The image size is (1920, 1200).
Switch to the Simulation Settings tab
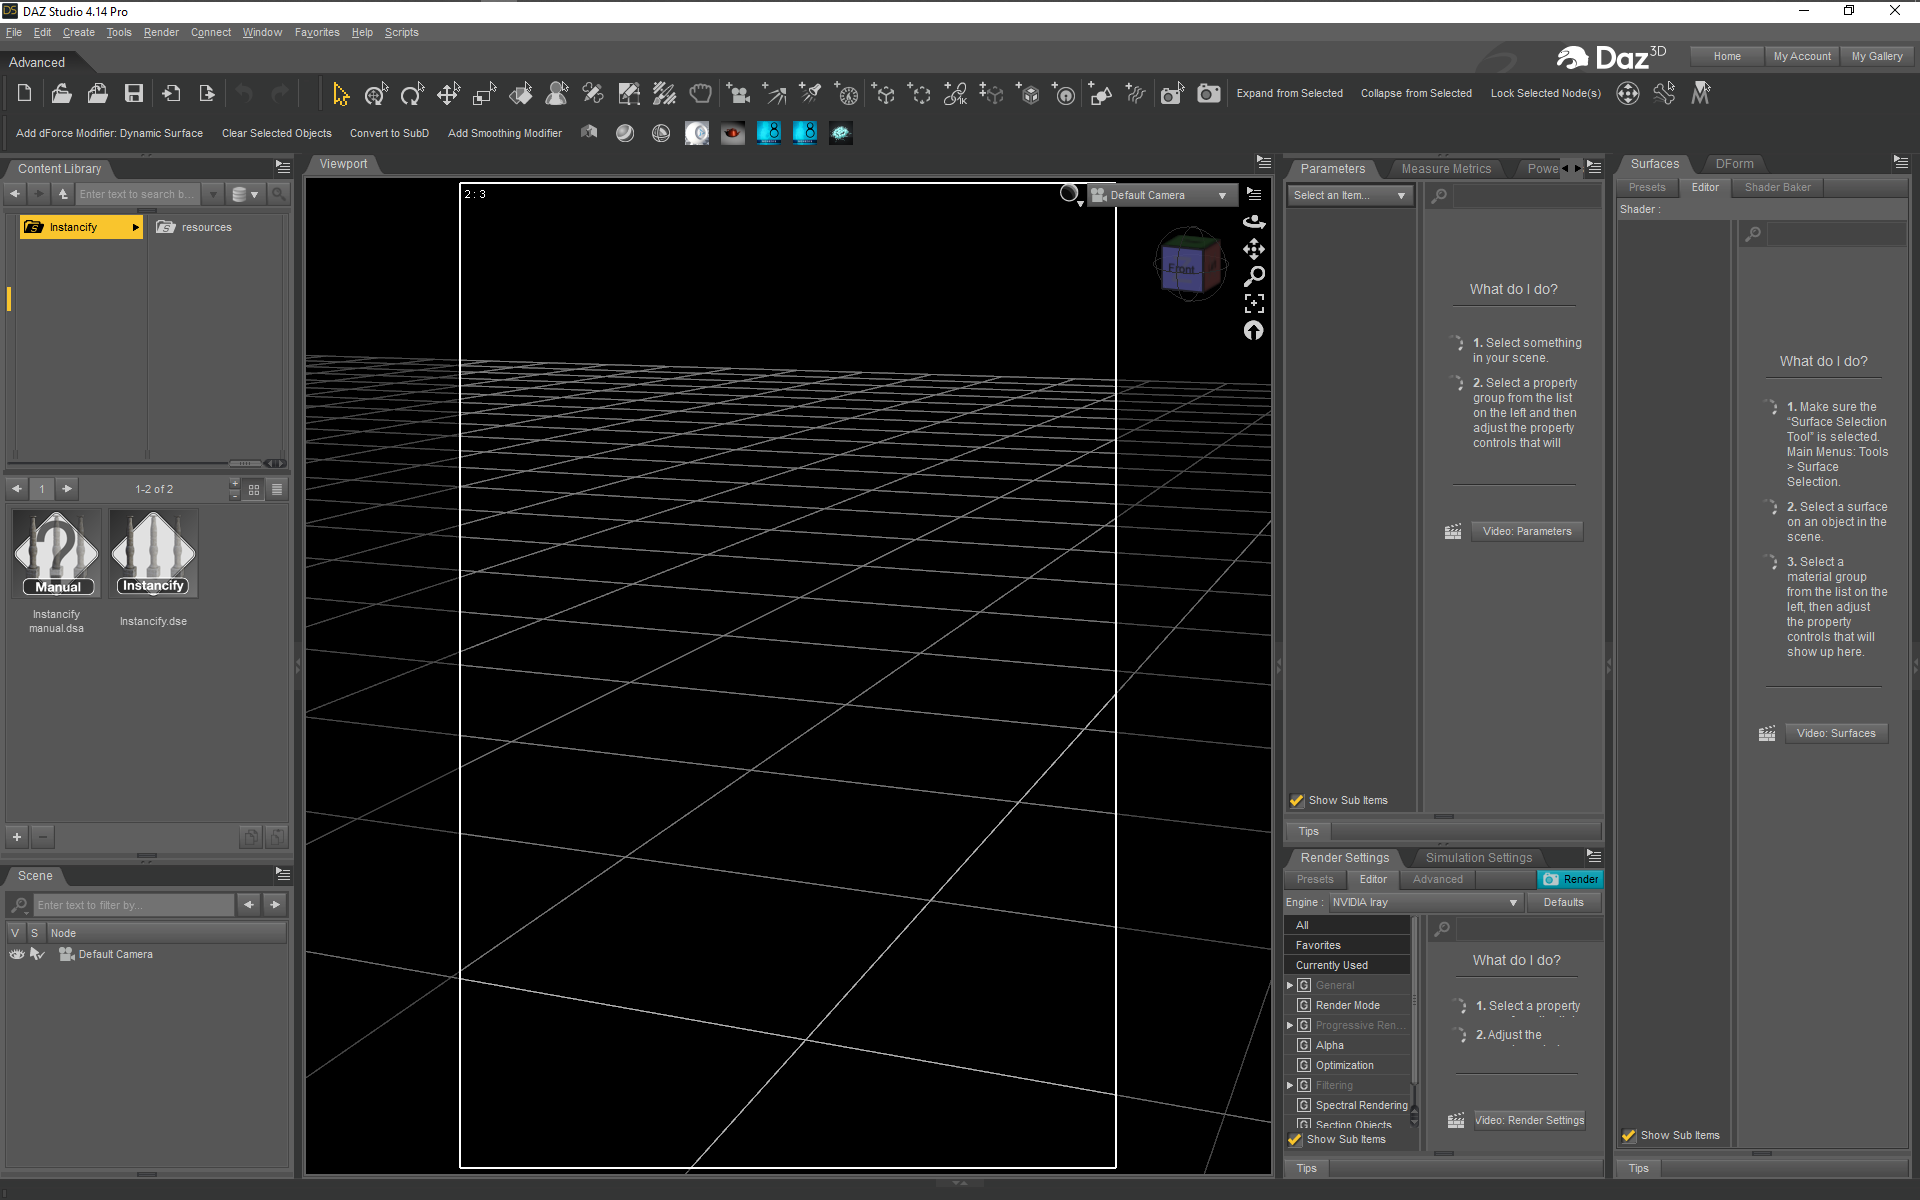[x=1478, y=858]
